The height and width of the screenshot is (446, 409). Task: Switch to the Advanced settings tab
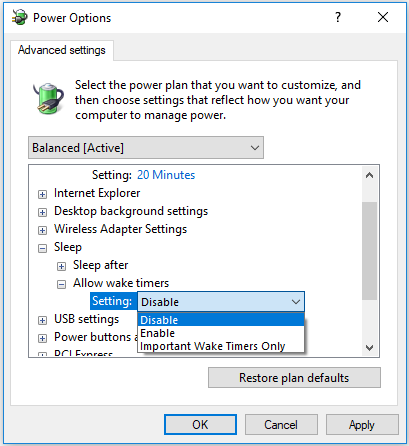click(x=62, y=50)
